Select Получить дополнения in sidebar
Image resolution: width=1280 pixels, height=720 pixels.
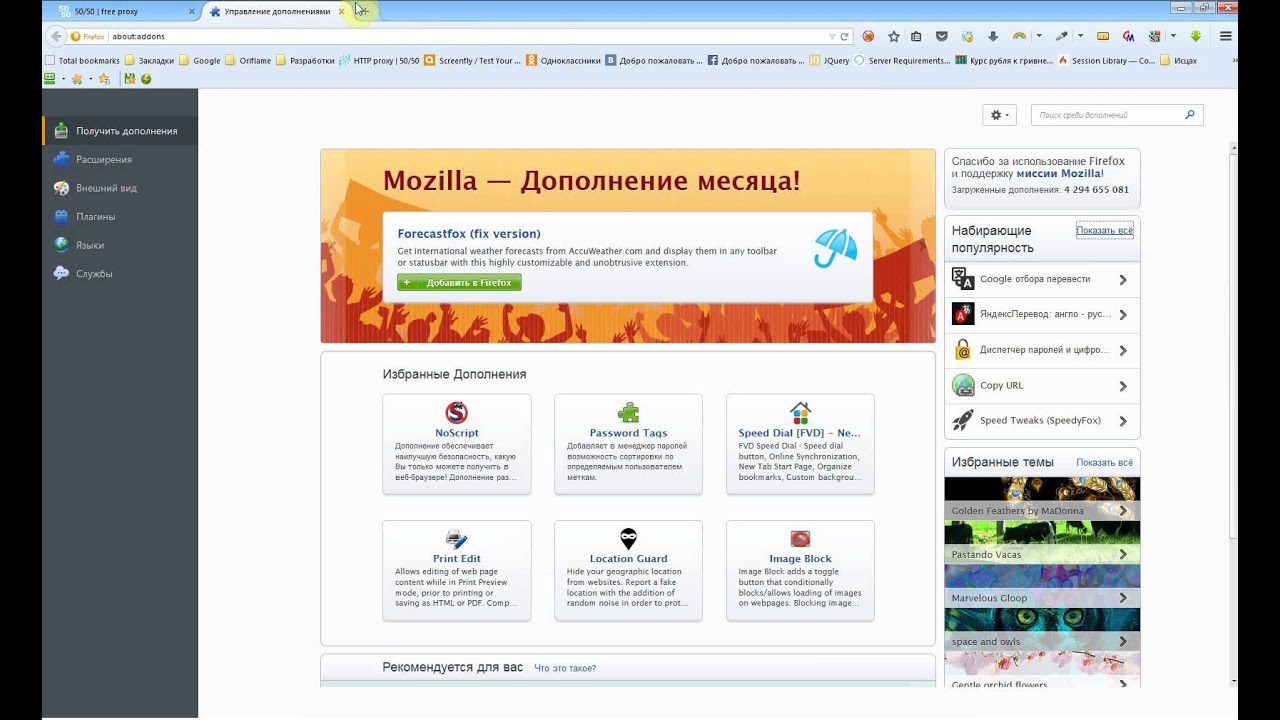point(120,131)
